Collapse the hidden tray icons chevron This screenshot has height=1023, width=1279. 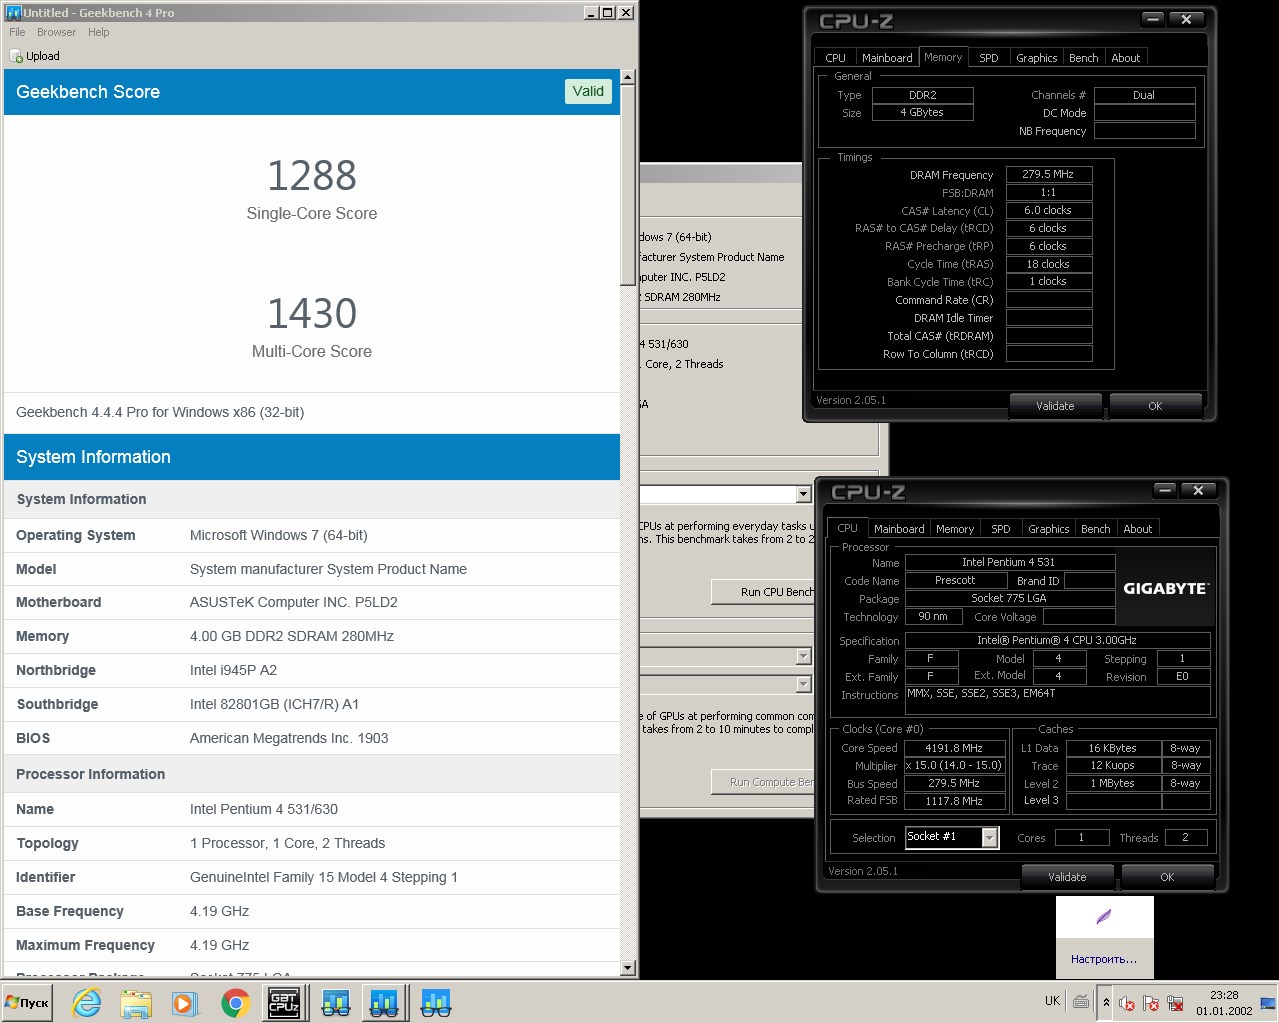tap(1106, 1002)
